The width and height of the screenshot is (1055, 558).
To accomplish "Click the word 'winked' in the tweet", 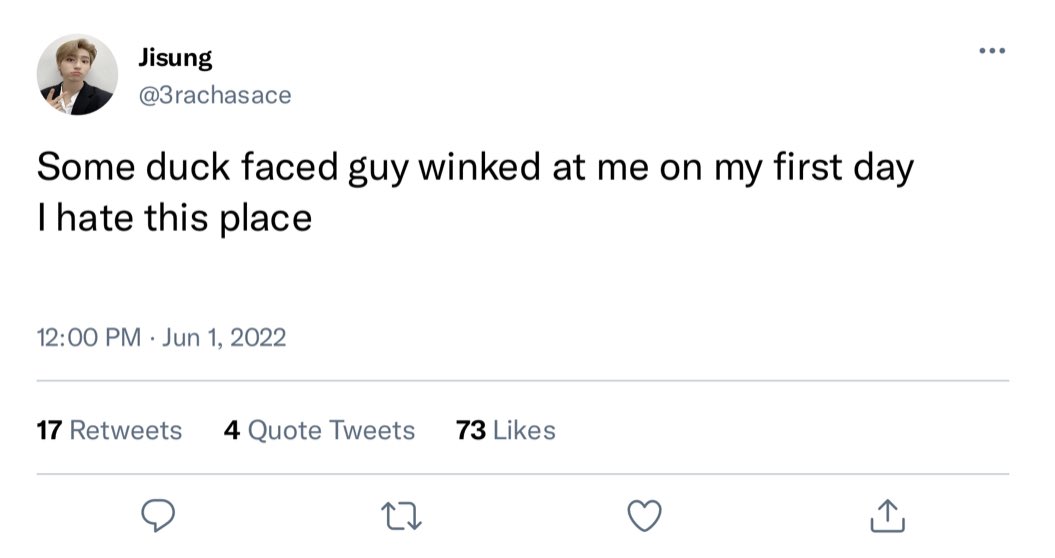I will pos(479,166).
